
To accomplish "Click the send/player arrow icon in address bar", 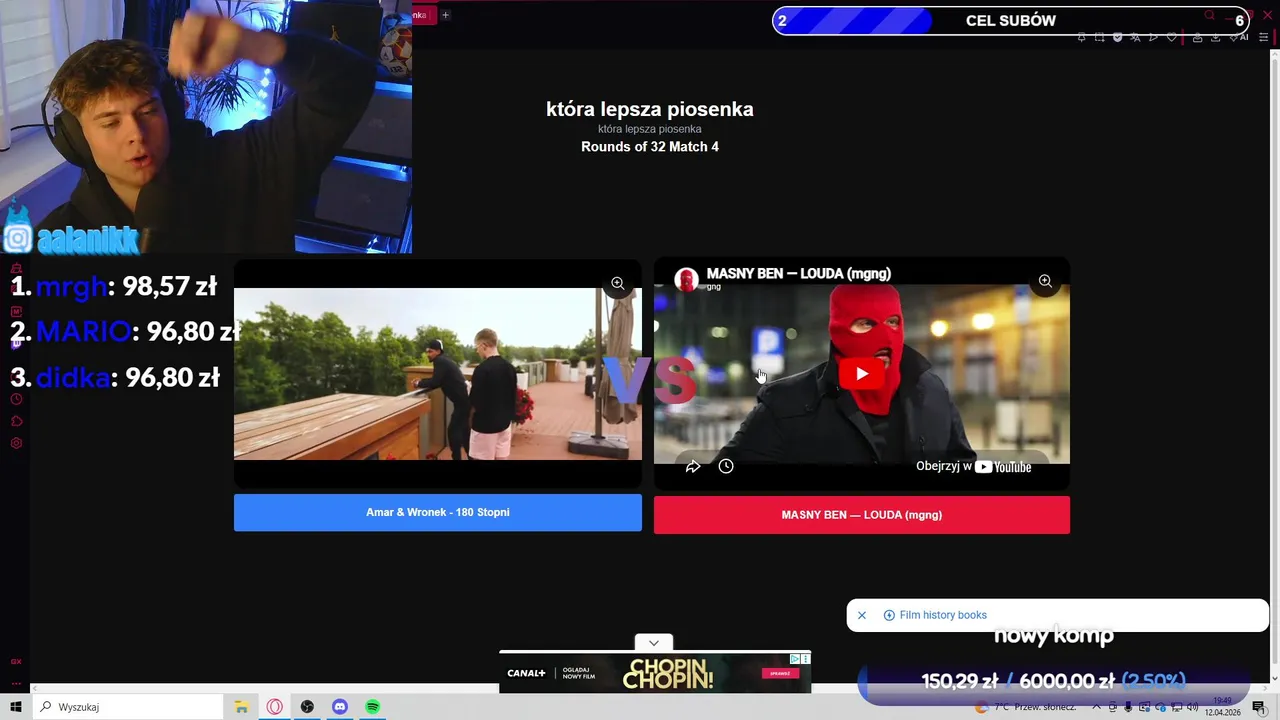I will (x=1153, y=37).
